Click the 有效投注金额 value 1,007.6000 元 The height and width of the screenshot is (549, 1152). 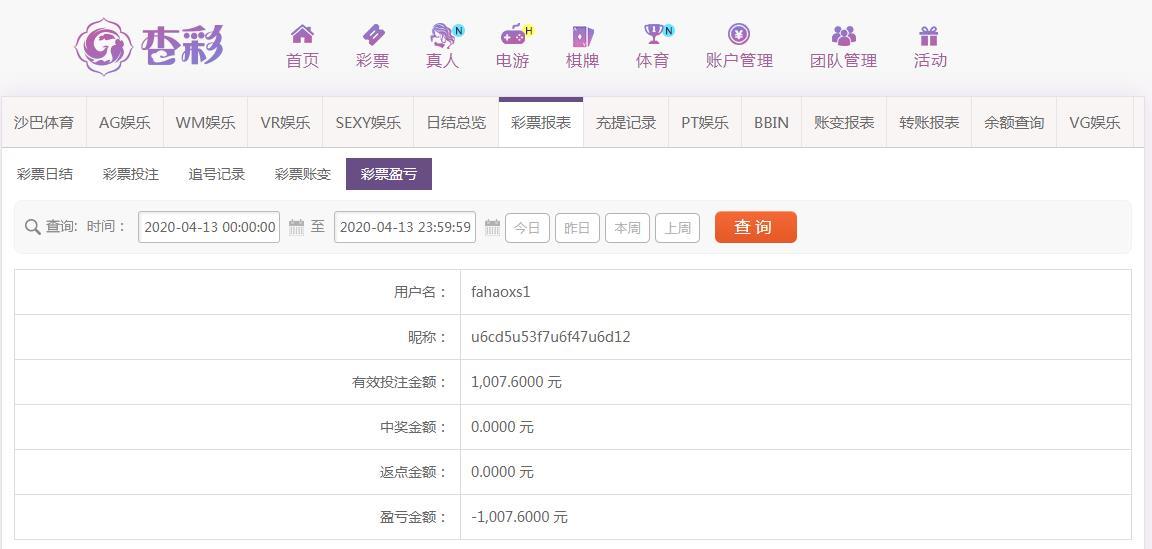pyautogui.click(x=516, y=382)
